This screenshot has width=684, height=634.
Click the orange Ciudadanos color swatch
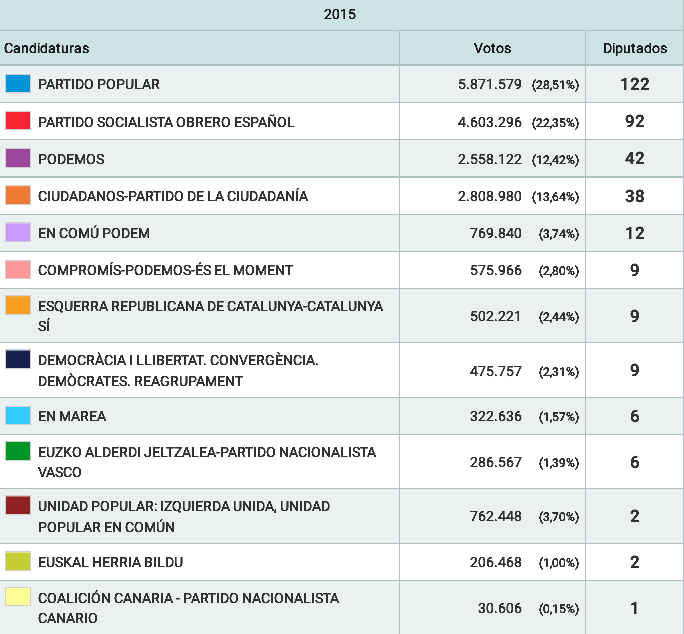tap(18, 195)
